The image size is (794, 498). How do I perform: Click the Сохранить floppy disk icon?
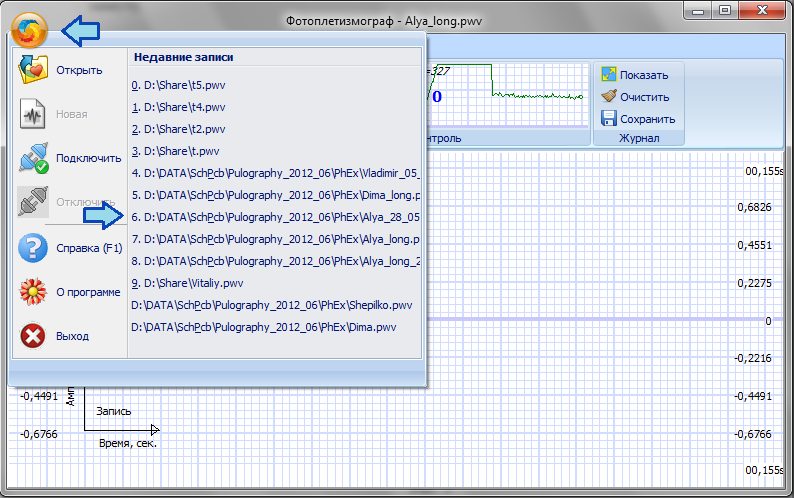pyautogui.click(x=608, y=119)
